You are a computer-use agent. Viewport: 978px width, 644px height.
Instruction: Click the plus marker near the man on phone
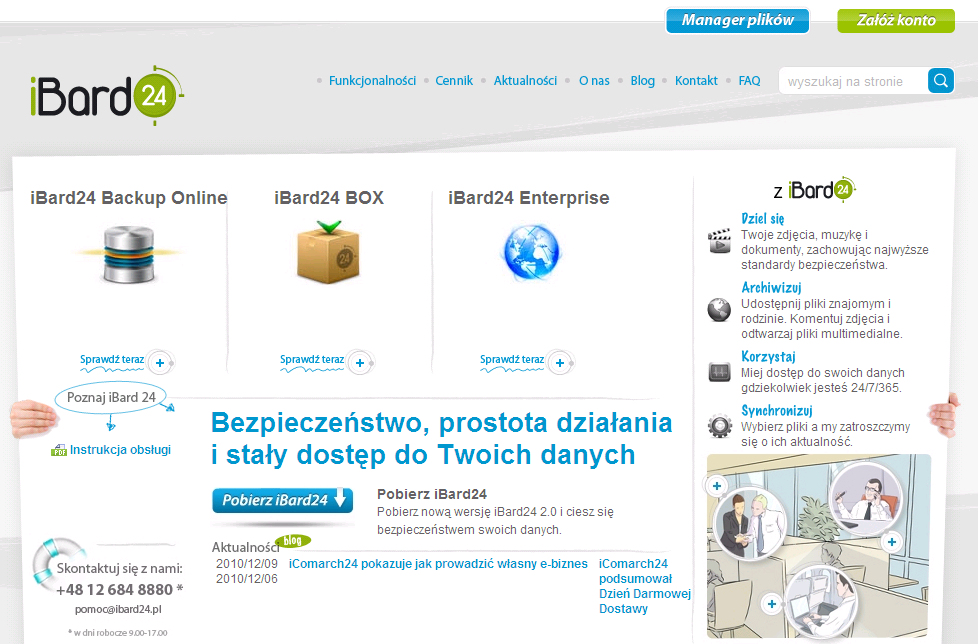892,542
